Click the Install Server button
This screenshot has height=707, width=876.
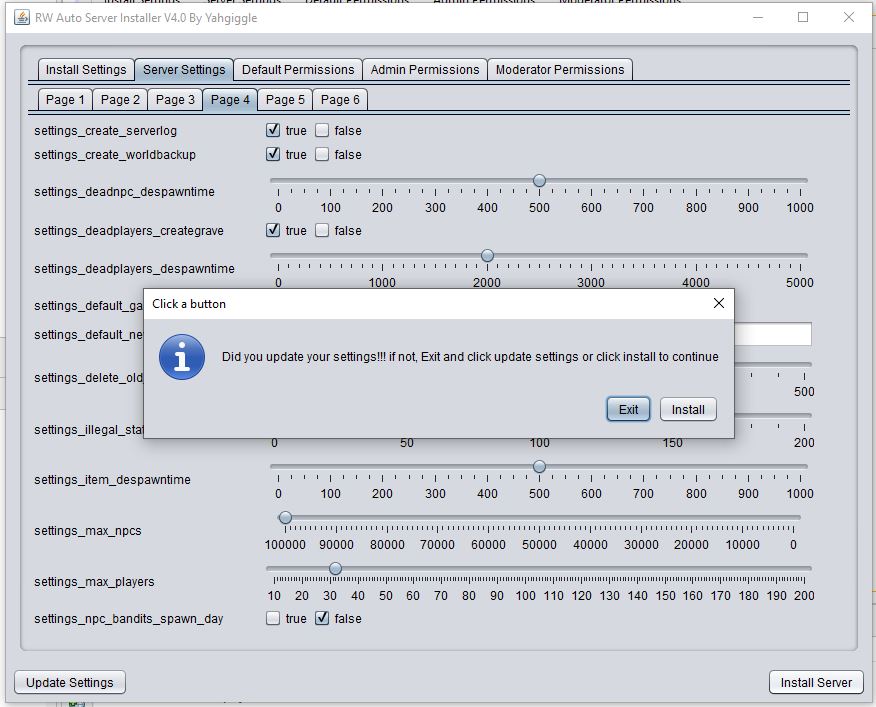click(816, 682)
